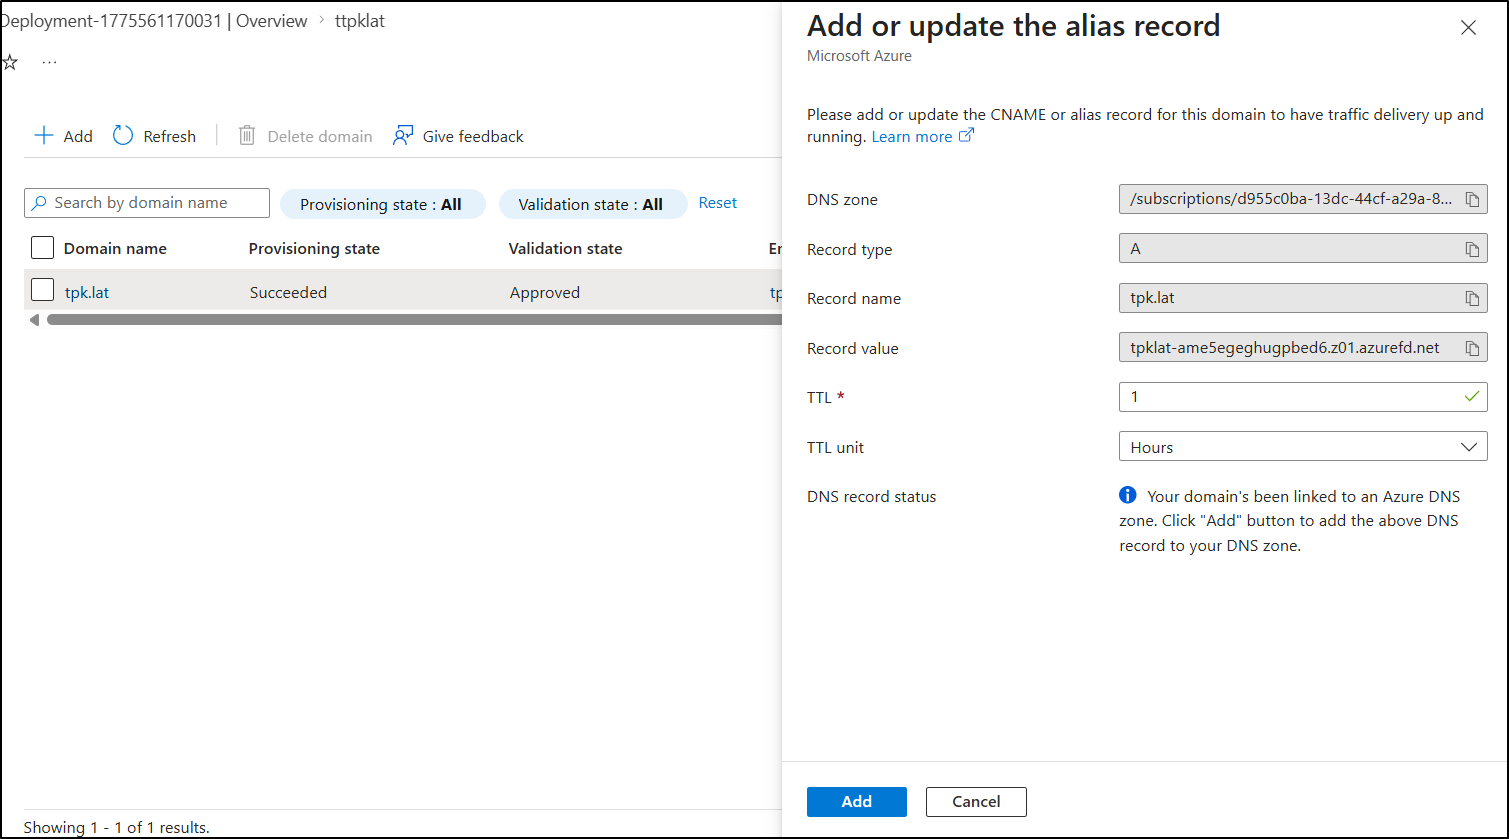Close the alias record panel
Image resolution: width=1509 pixels, height=839 pixels.
(x=1468, y=28)
